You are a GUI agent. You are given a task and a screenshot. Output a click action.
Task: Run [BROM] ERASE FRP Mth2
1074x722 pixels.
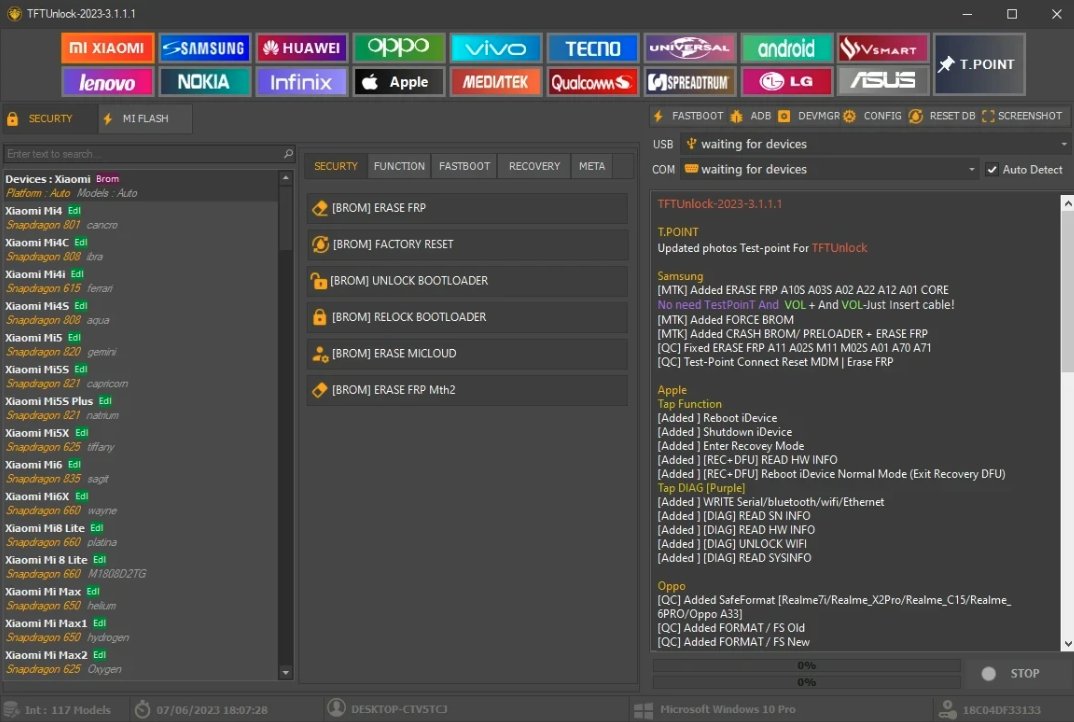(x=467, y=389)
